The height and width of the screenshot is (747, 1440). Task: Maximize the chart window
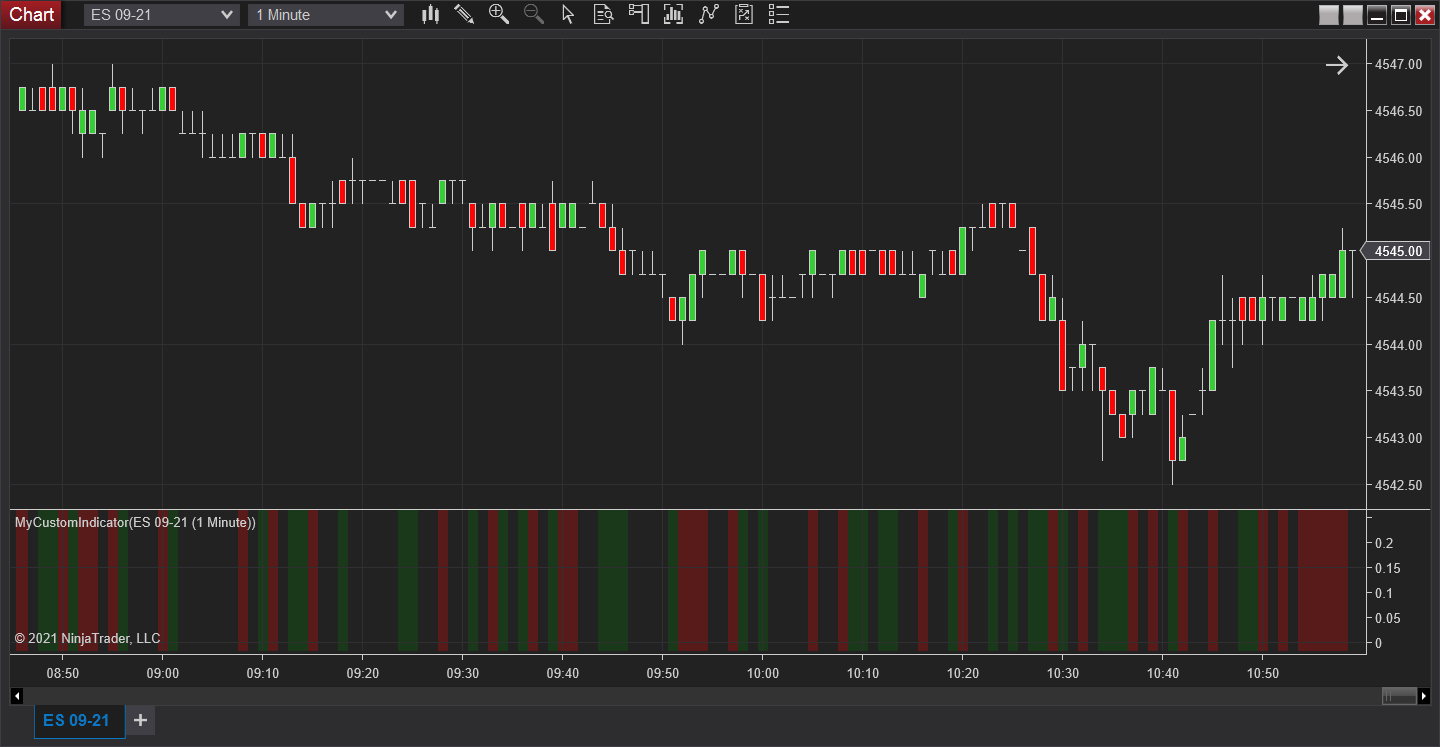point(1401,15)
